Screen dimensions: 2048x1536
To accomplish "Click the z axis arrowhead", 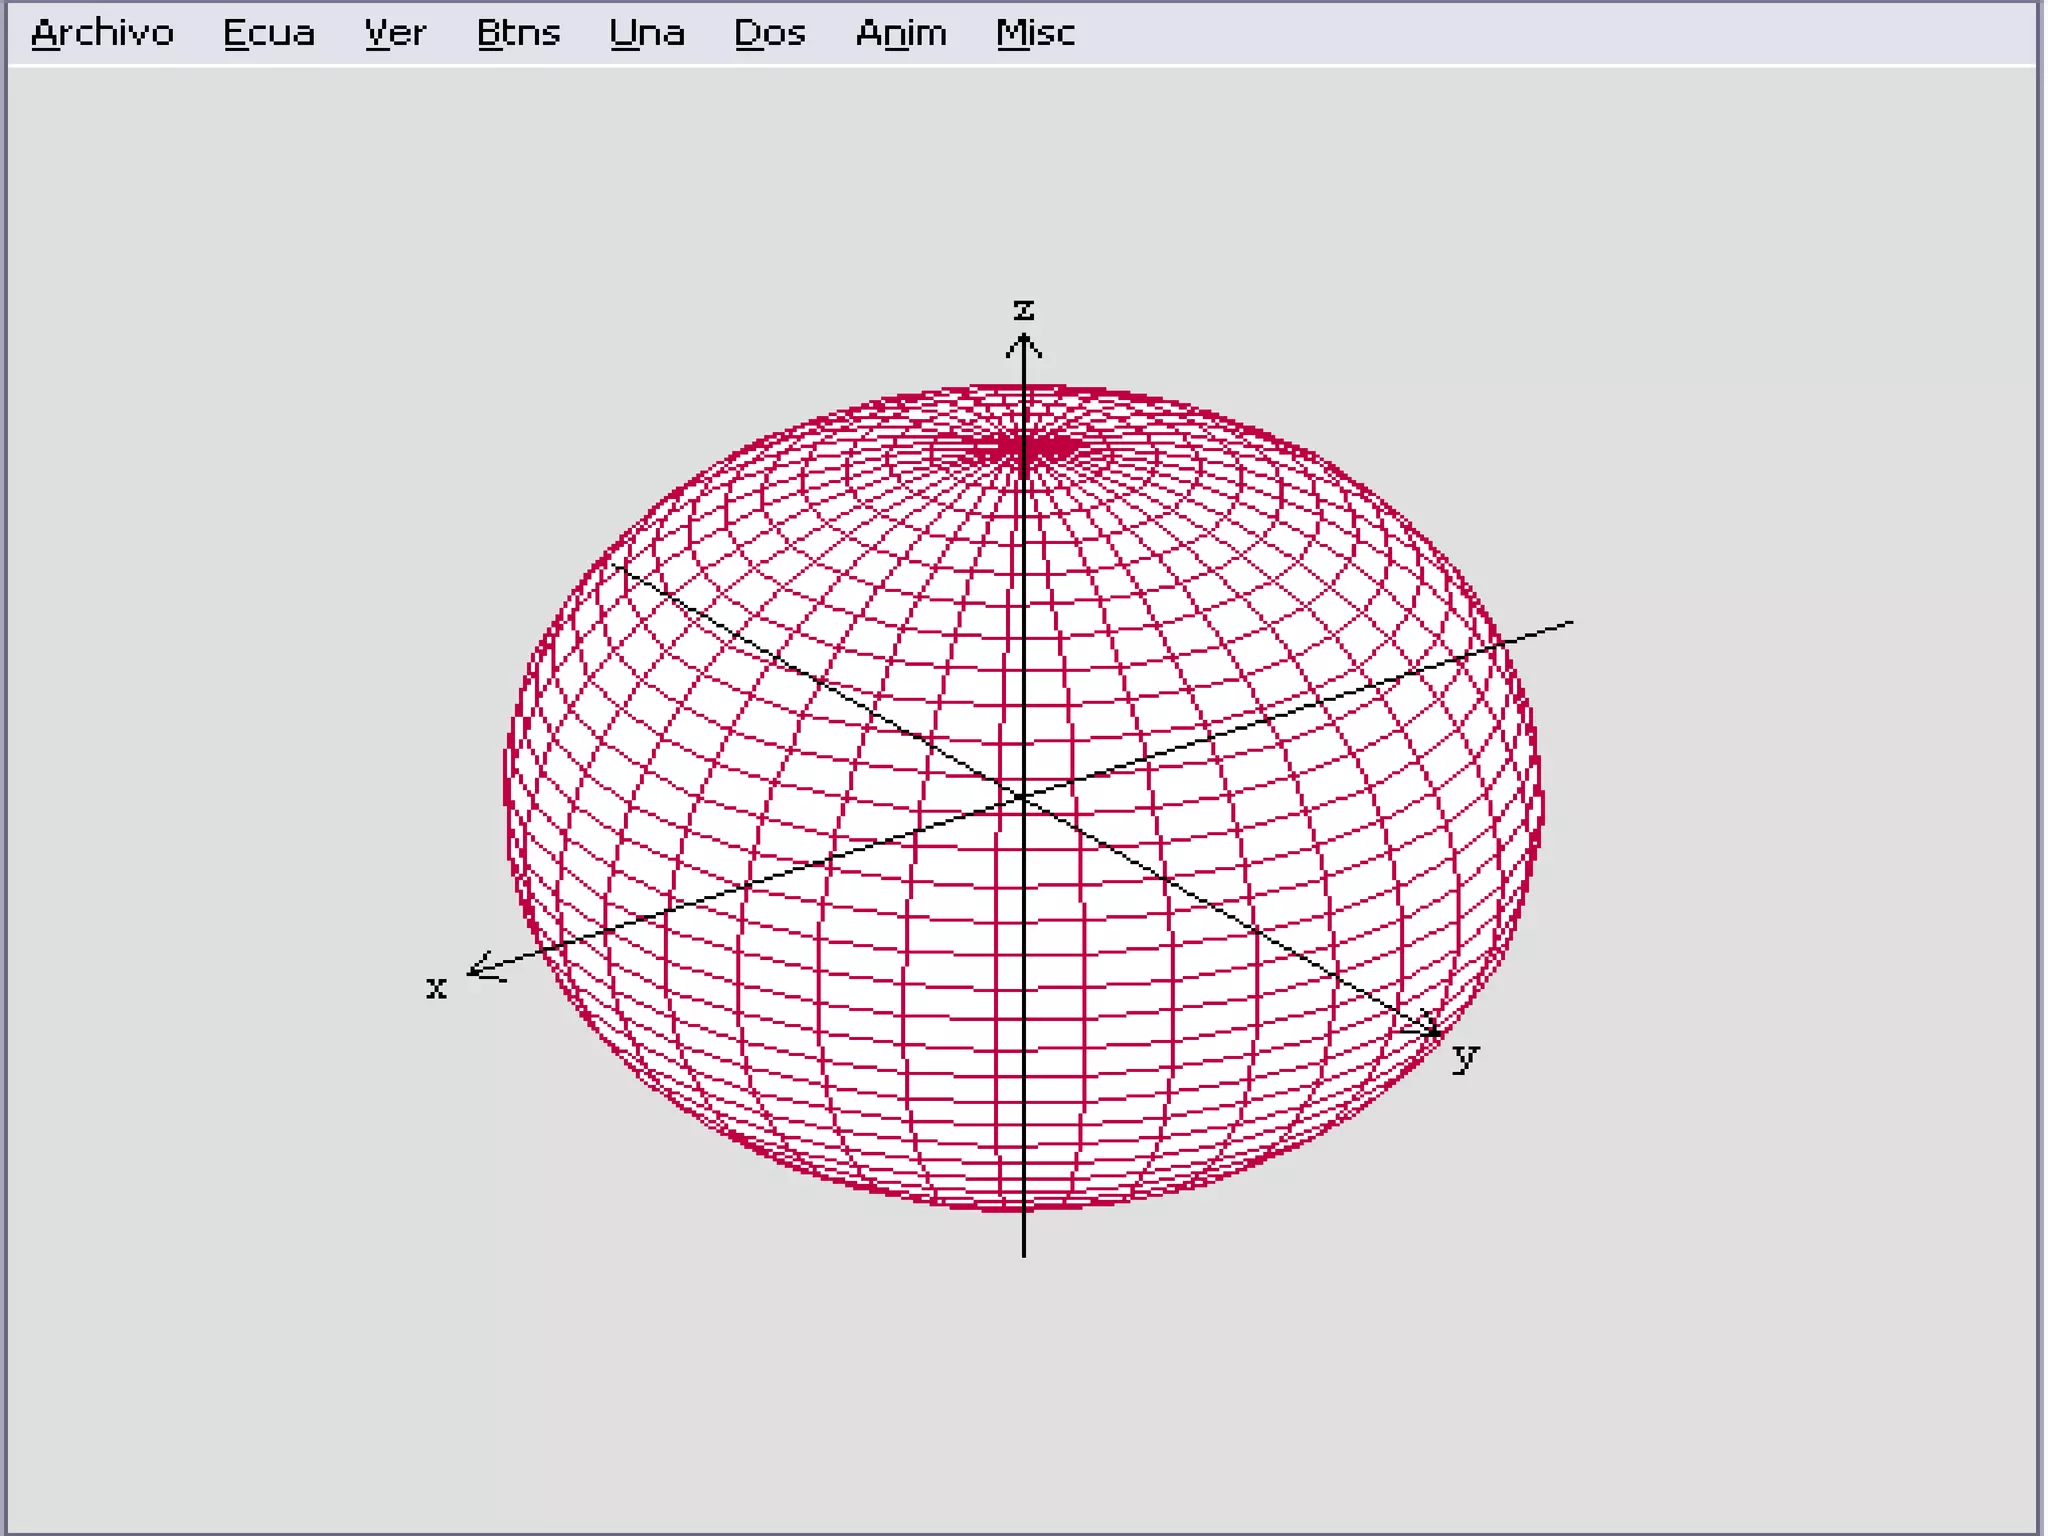I will point(1023,343).
